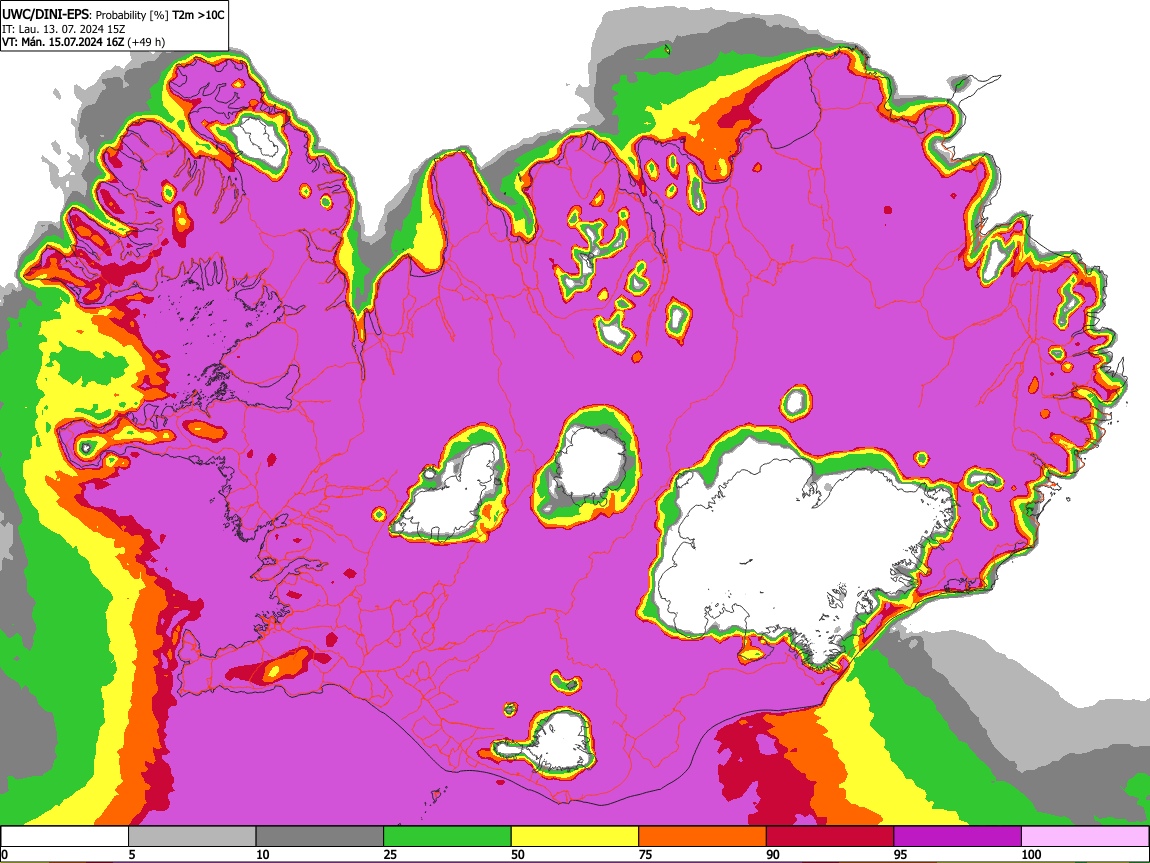
Task: Click the legend value '75'
Action: [x=645, y=854]
